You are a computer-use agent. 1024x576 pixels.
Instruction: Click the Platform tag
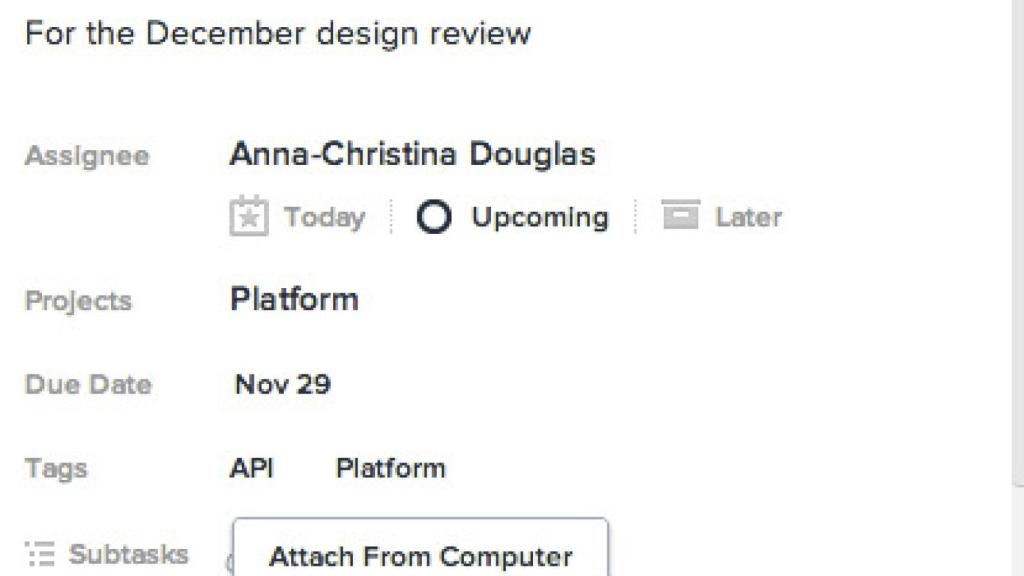tap(391, 467)
